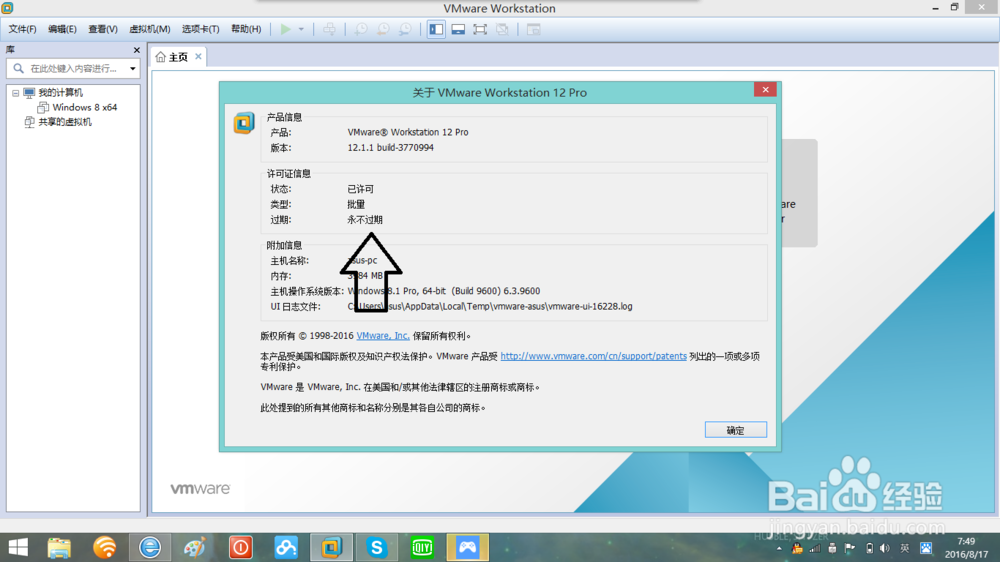Viewport: 1000px width, 562px height.
Task: Close the 库 library panel
Action: click(136, 50)
